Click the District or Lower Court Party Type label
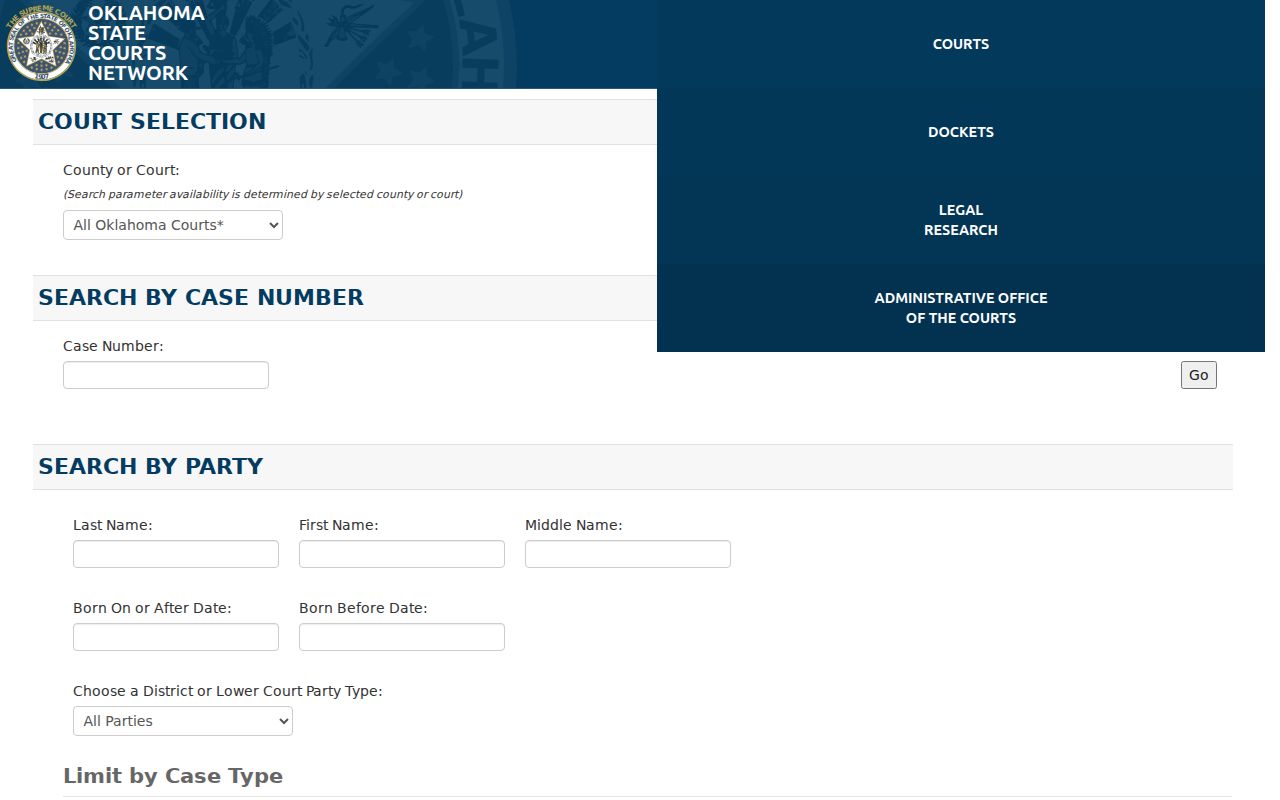Screen dimensions: 1280x800 [228, 691]
